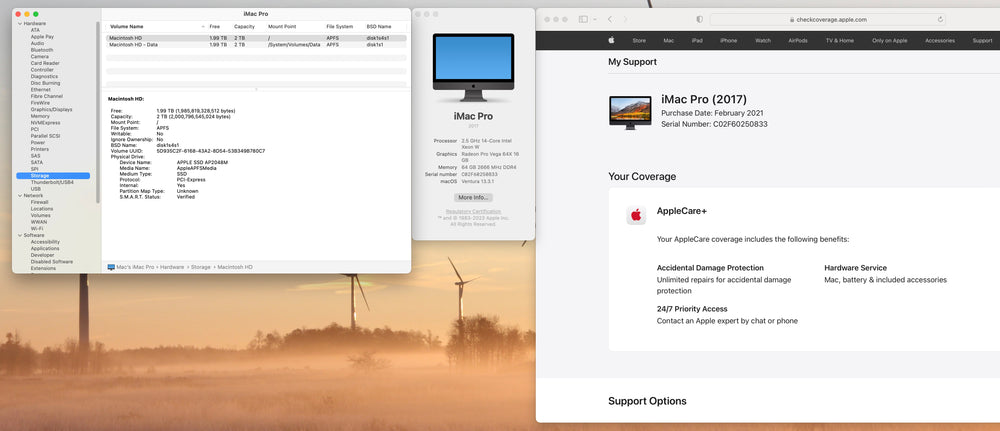Go back in Safari
This screenshot has height=431, width=1000.
click(610, 20)
